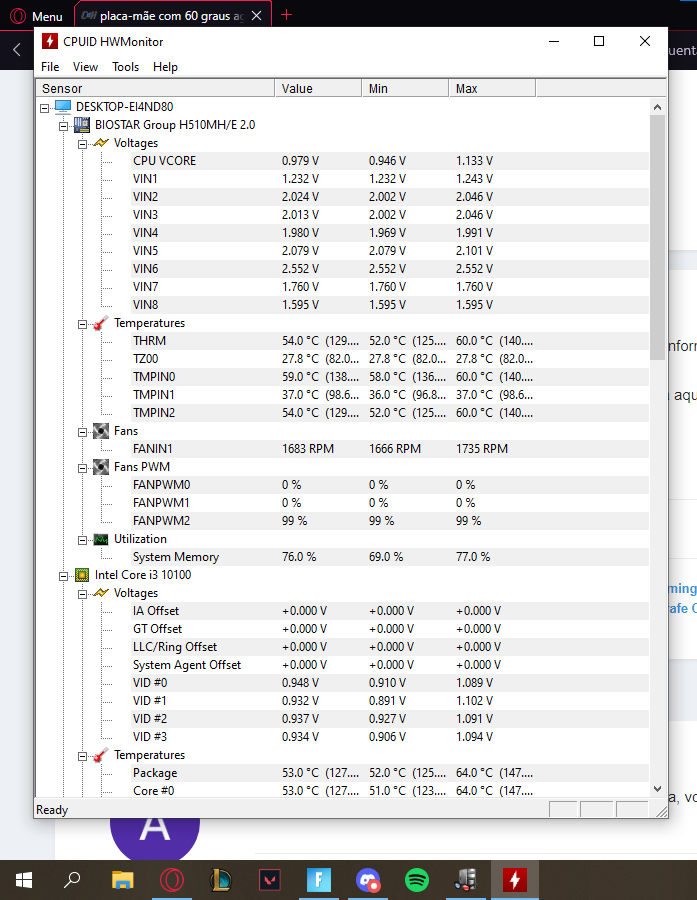
Task: Open Valorant taskbar icon
Action: 270,880
